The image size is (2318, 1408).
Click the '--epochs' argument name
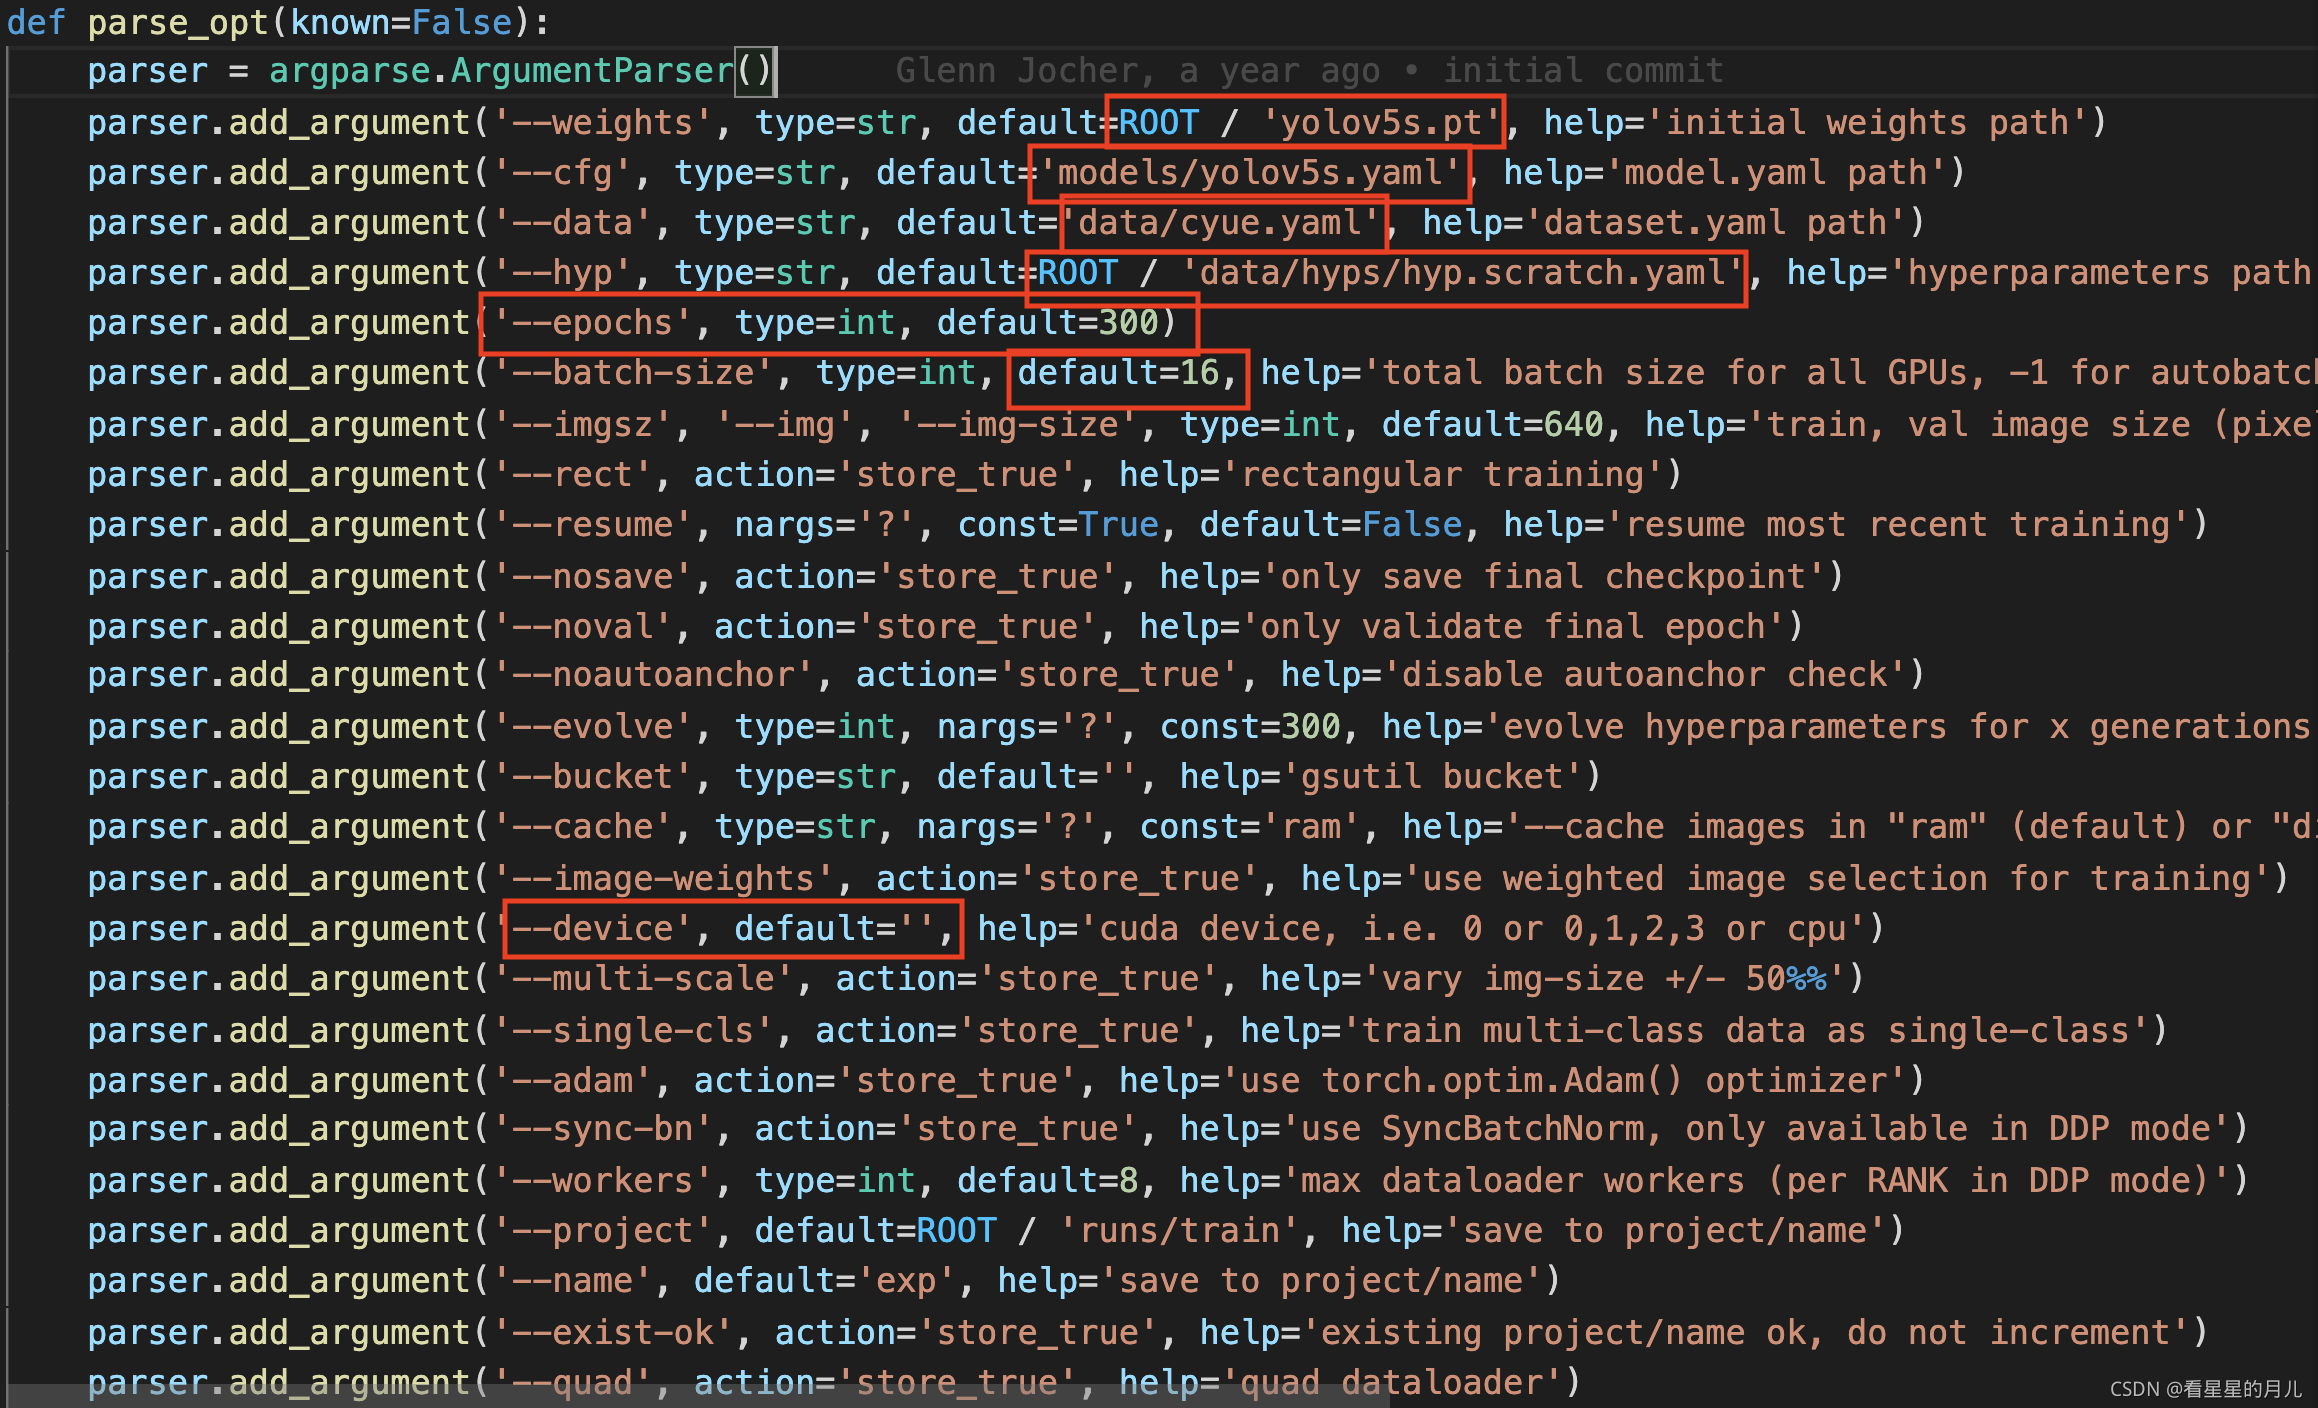click(593, 323)
